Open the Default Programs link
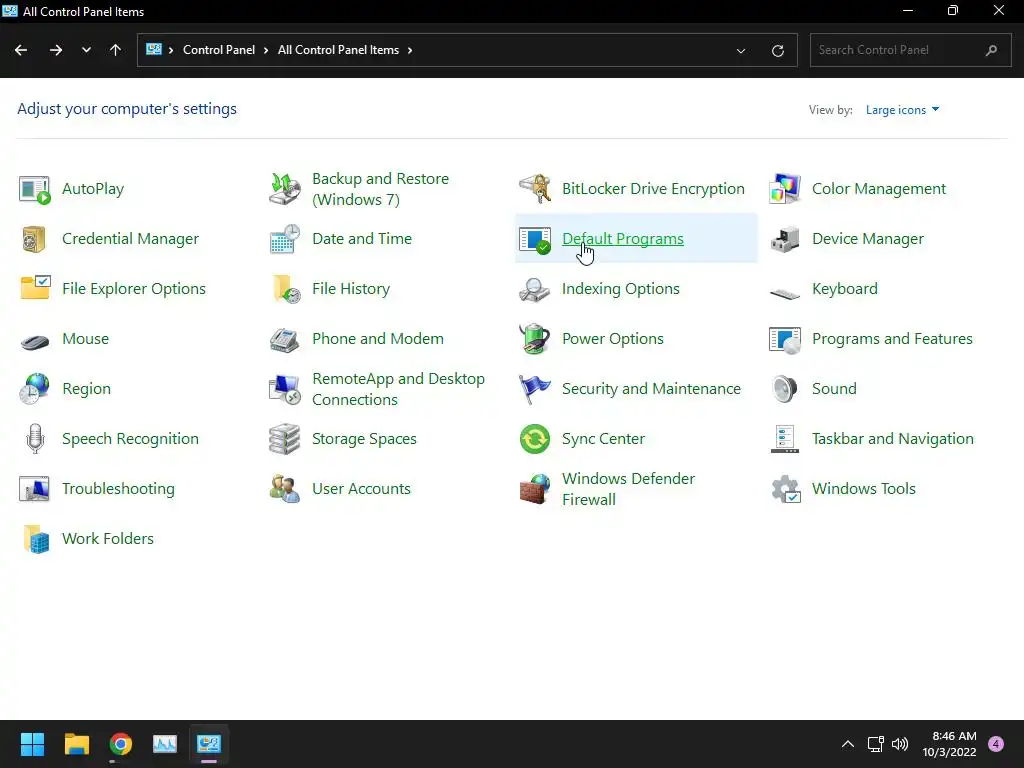Screen dimensions: 1024x768 click(x=622, y=239)
